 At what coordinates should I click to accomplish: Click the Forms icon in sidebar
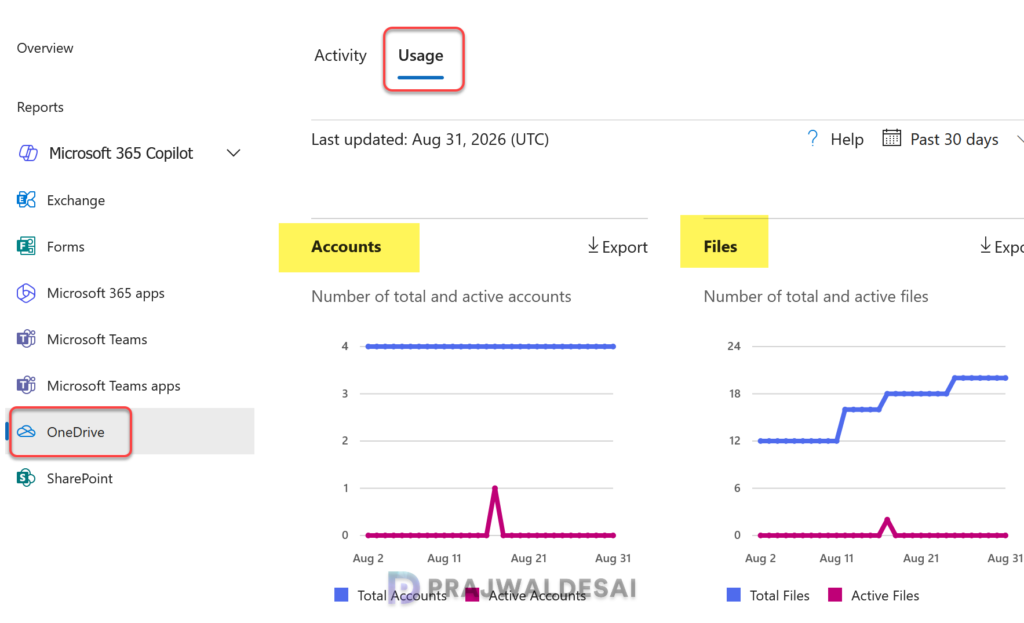(26, 246)
